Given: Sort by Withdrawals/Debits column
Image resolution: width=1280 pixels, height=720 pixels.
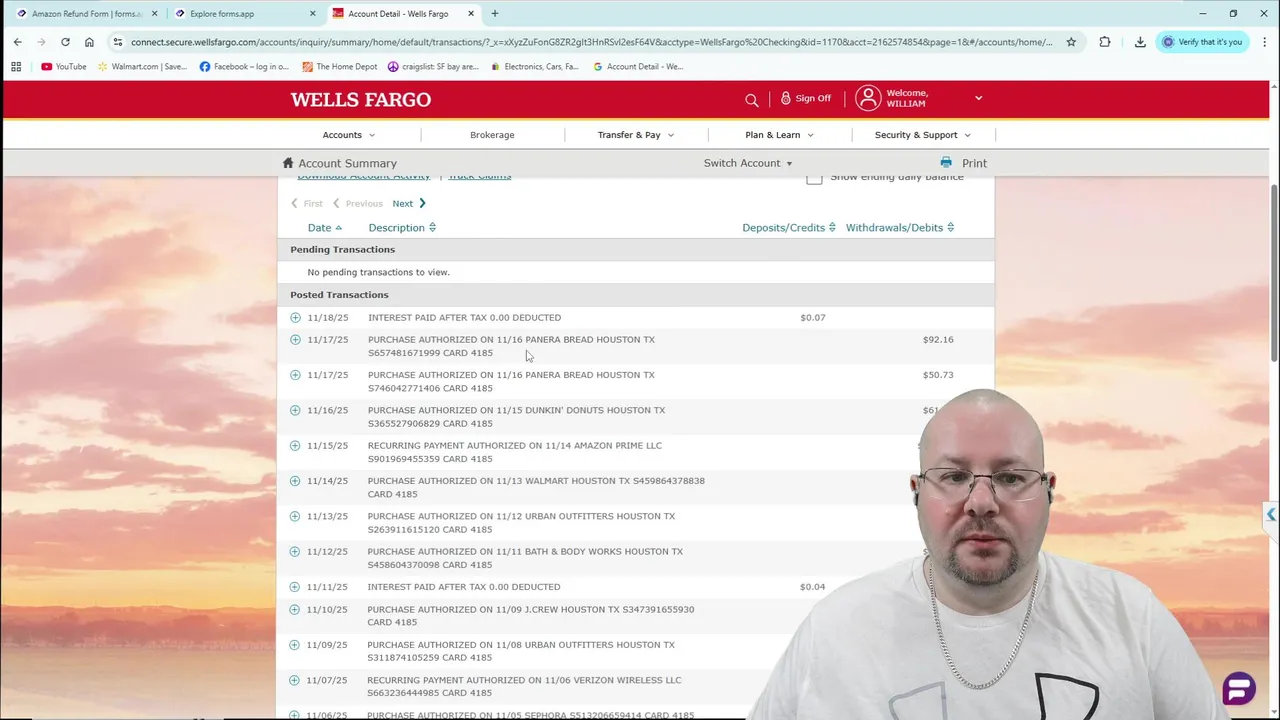Looking at the screenshot, I should point(900,228).
